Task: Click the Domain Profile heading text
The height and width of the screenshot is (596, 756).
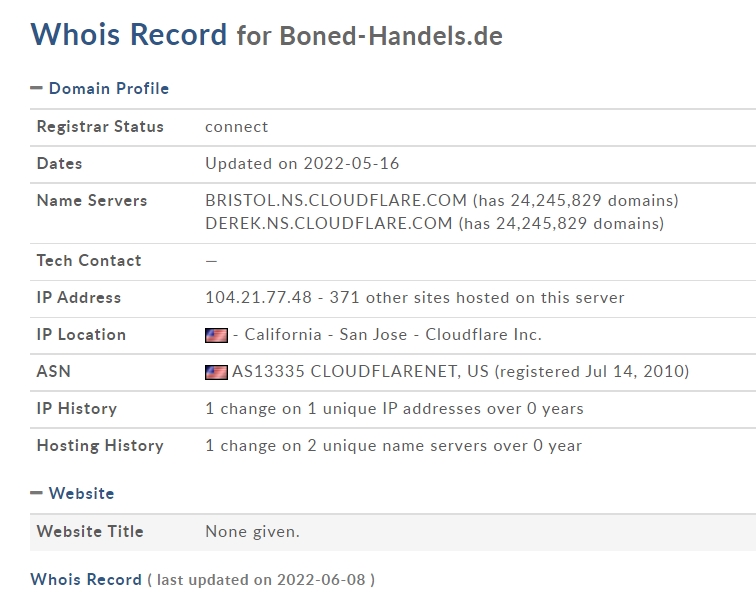Action: (109, 88)
